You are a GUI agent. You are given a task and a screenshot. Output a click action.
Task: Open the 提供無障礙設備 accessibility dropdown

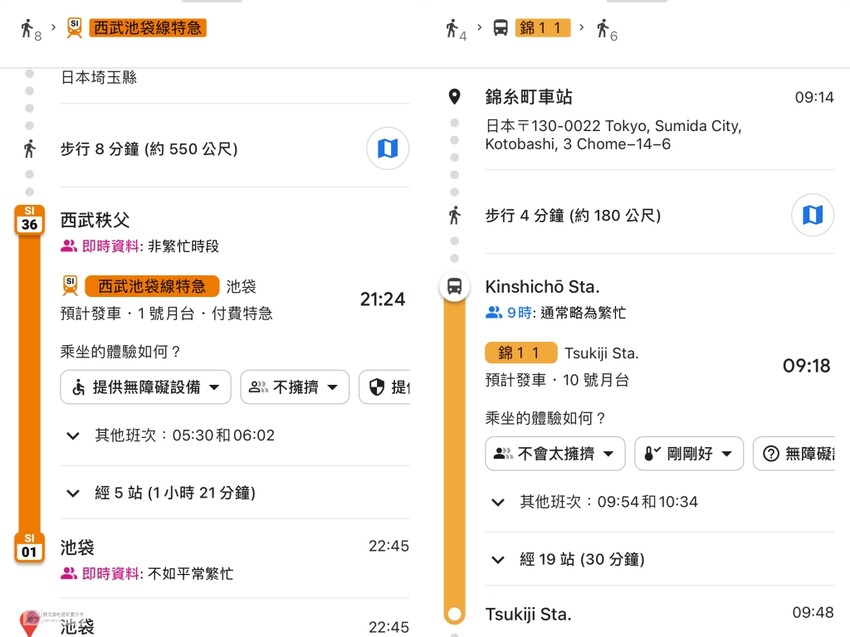(x=146, y=387)
